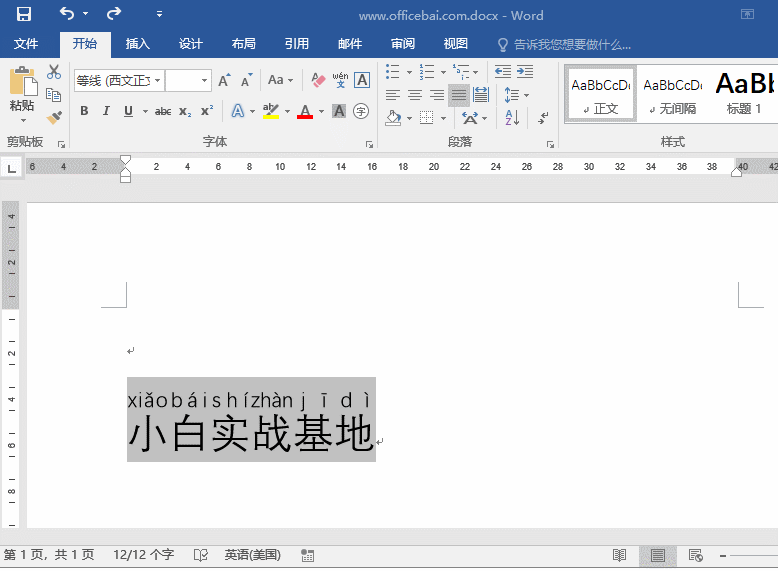Open the wén phonetic guide tool

coord(340,80)
